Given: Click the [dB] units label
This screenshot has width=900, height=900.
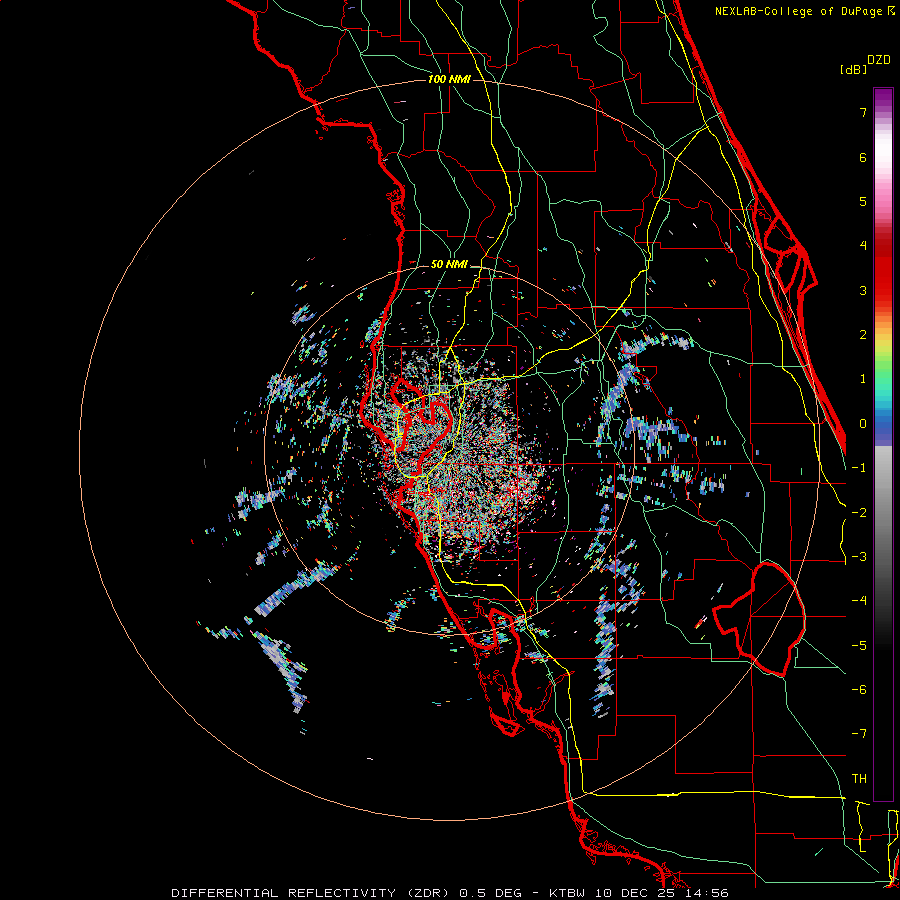Looking at the screenshot, I should click(854, 70).
